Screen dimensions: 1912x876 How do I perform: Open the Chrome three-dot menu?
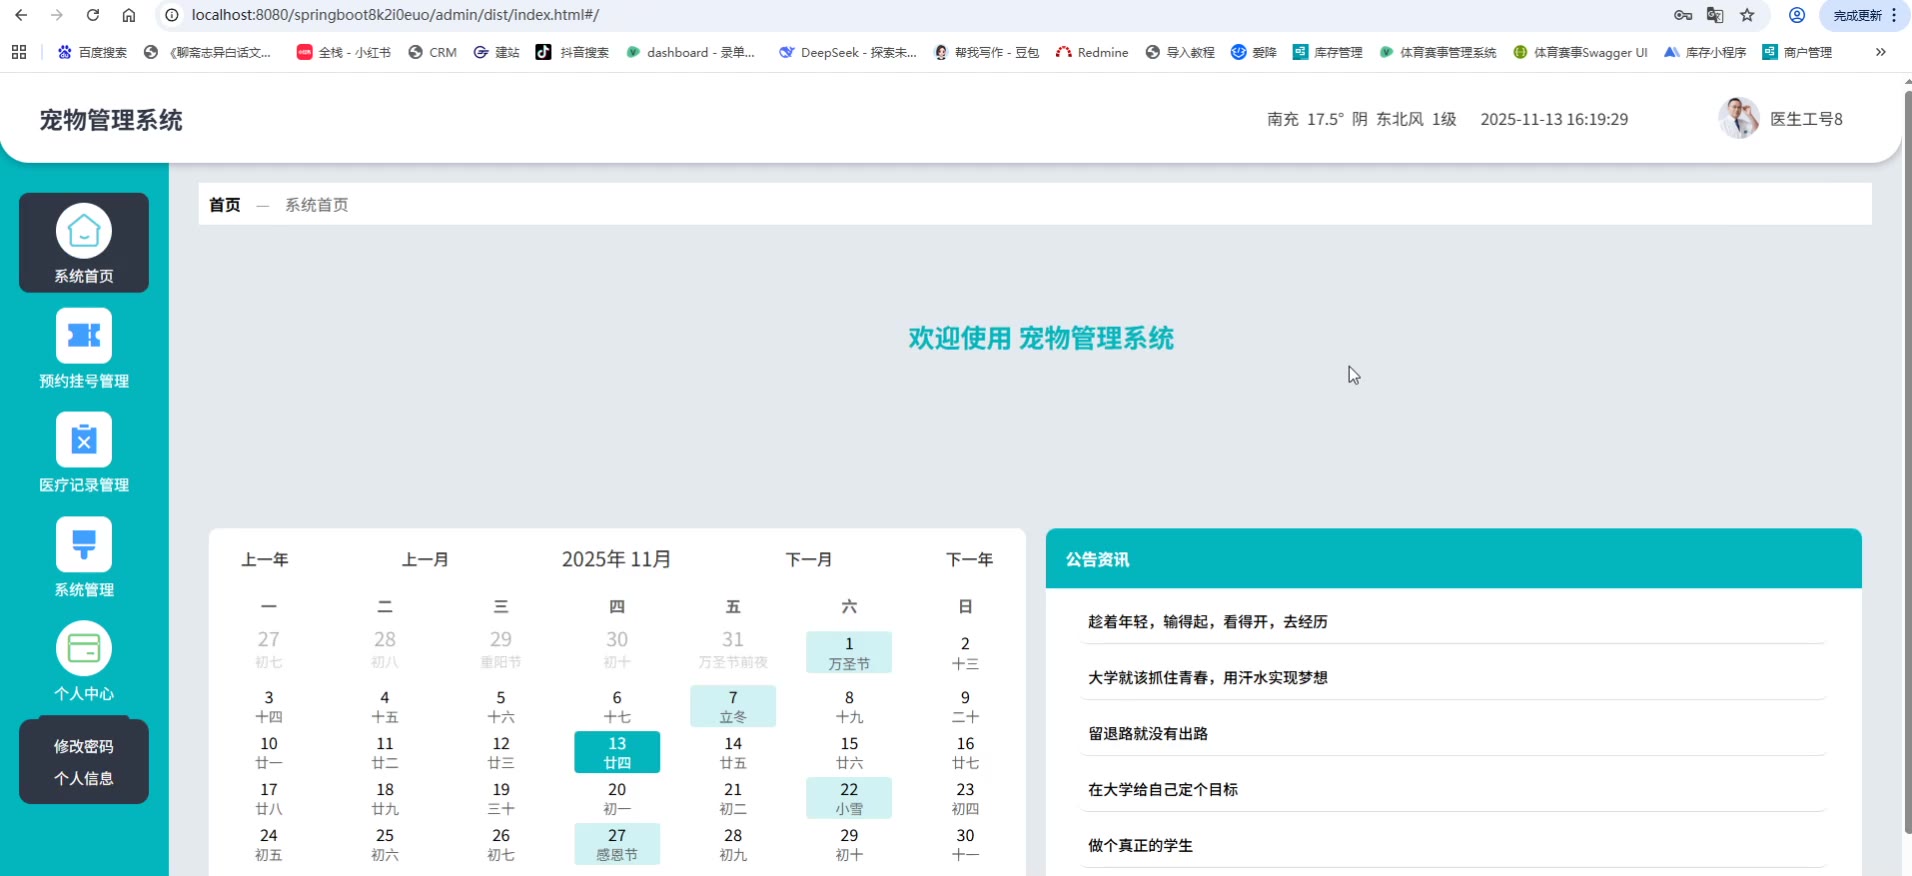(x=1894, y=15)
